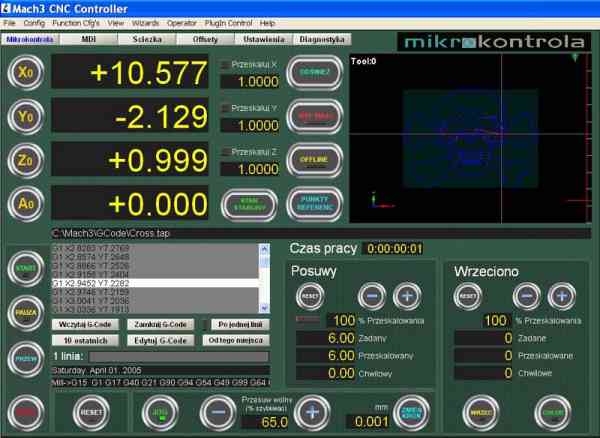Increase feed override in Posuwy panel
Viewport: 600px width, 438px height.
pos(407,296)
